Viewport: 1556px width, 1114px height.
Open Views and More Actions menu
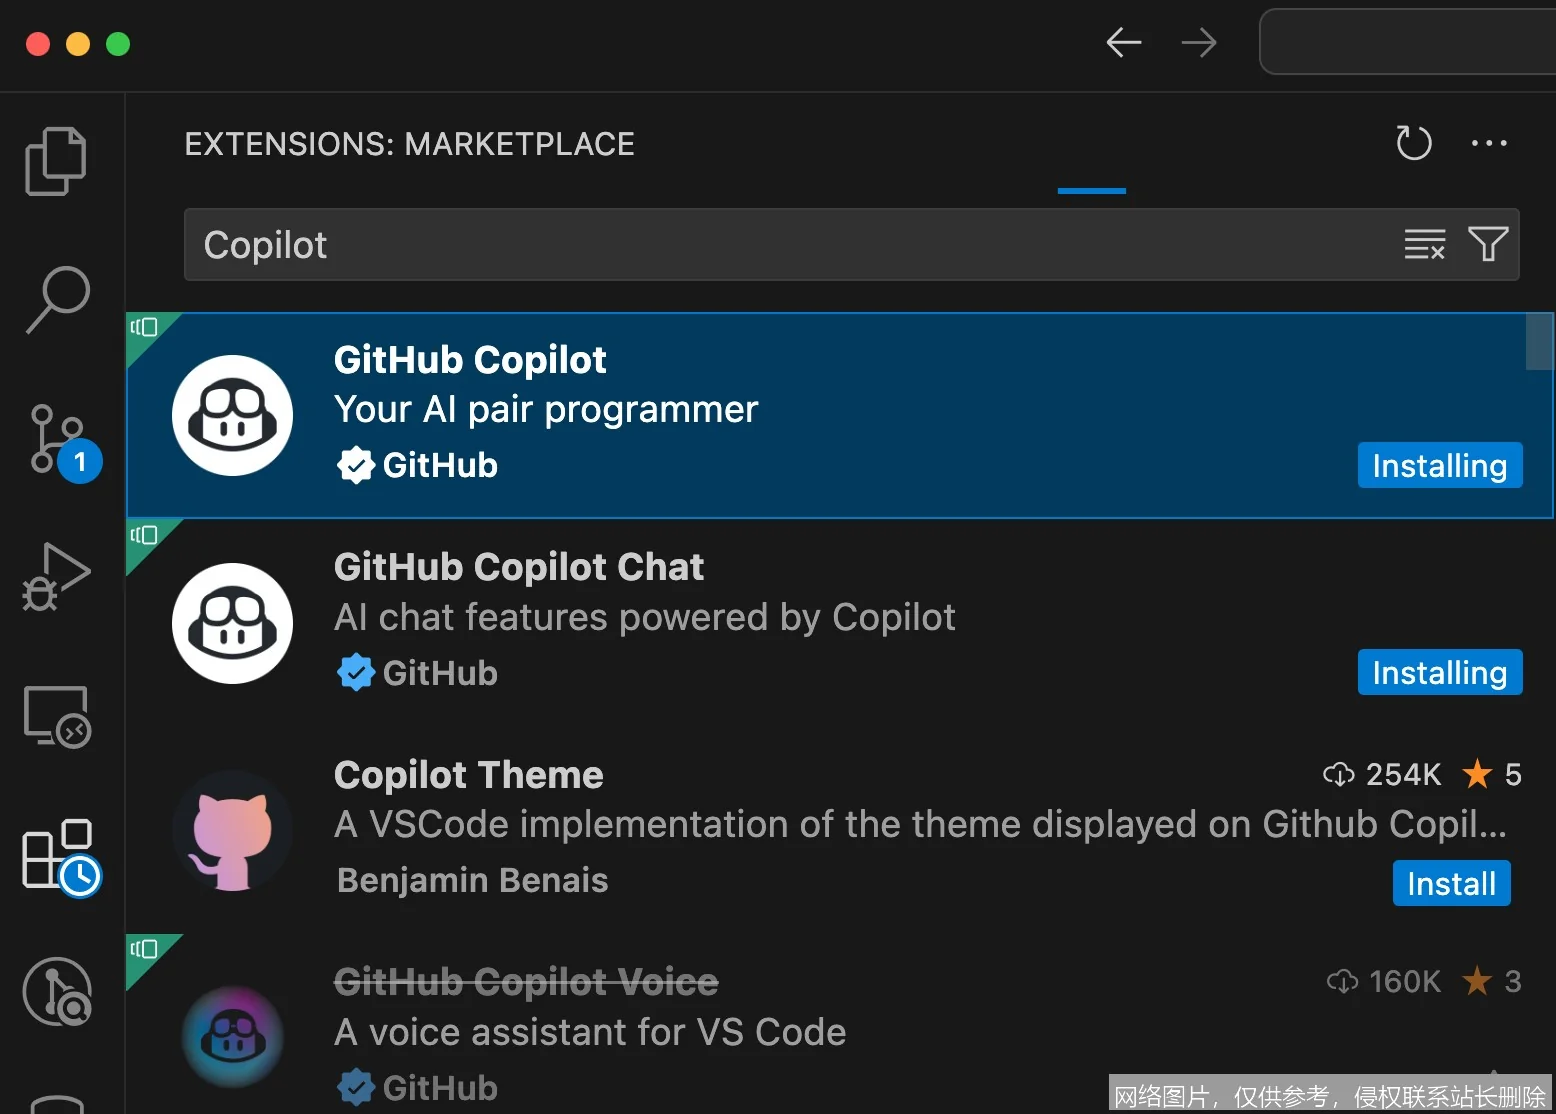click(1490, 143)
